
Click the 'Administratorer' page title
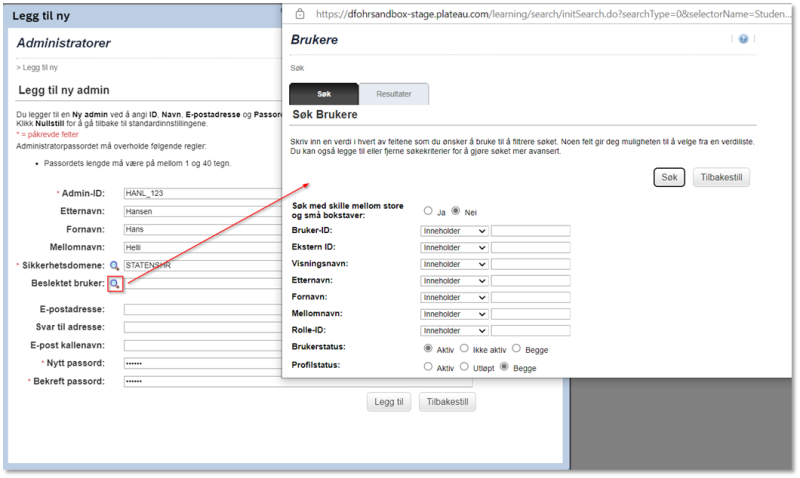[x=64, y=43]
